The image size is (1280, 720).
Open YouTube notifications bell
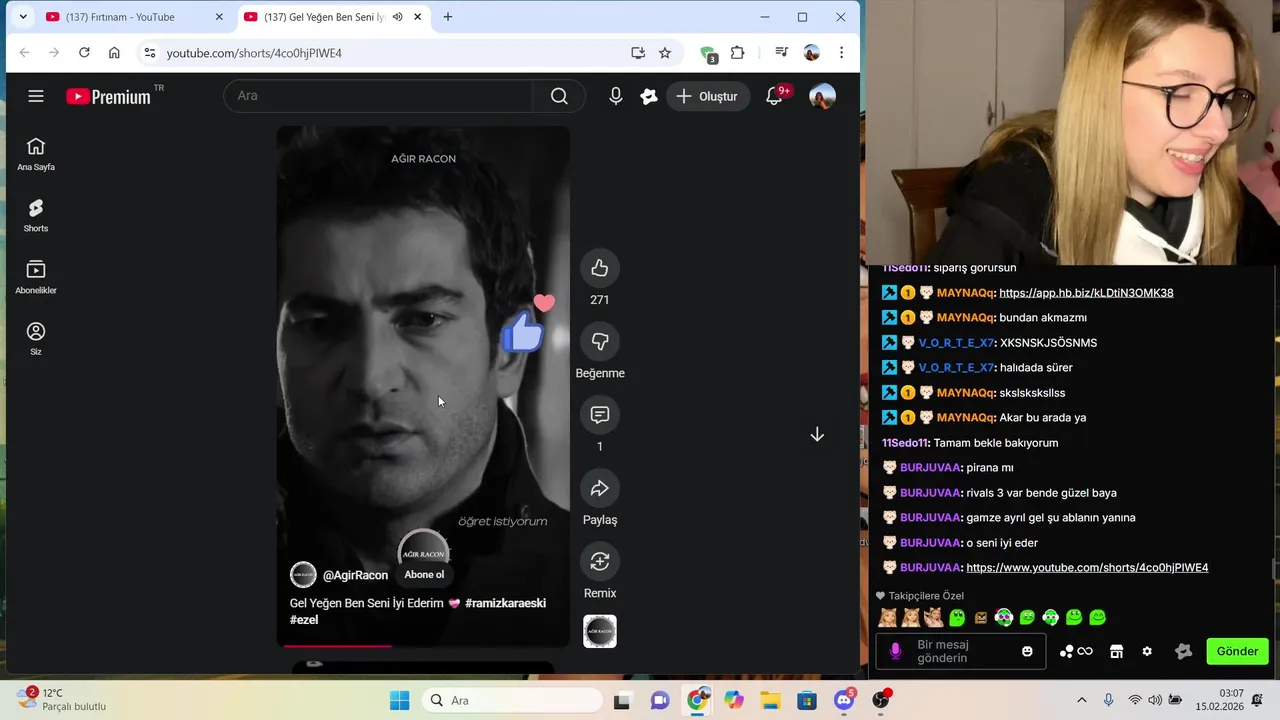pyautogui.click(x=774, y=96)
